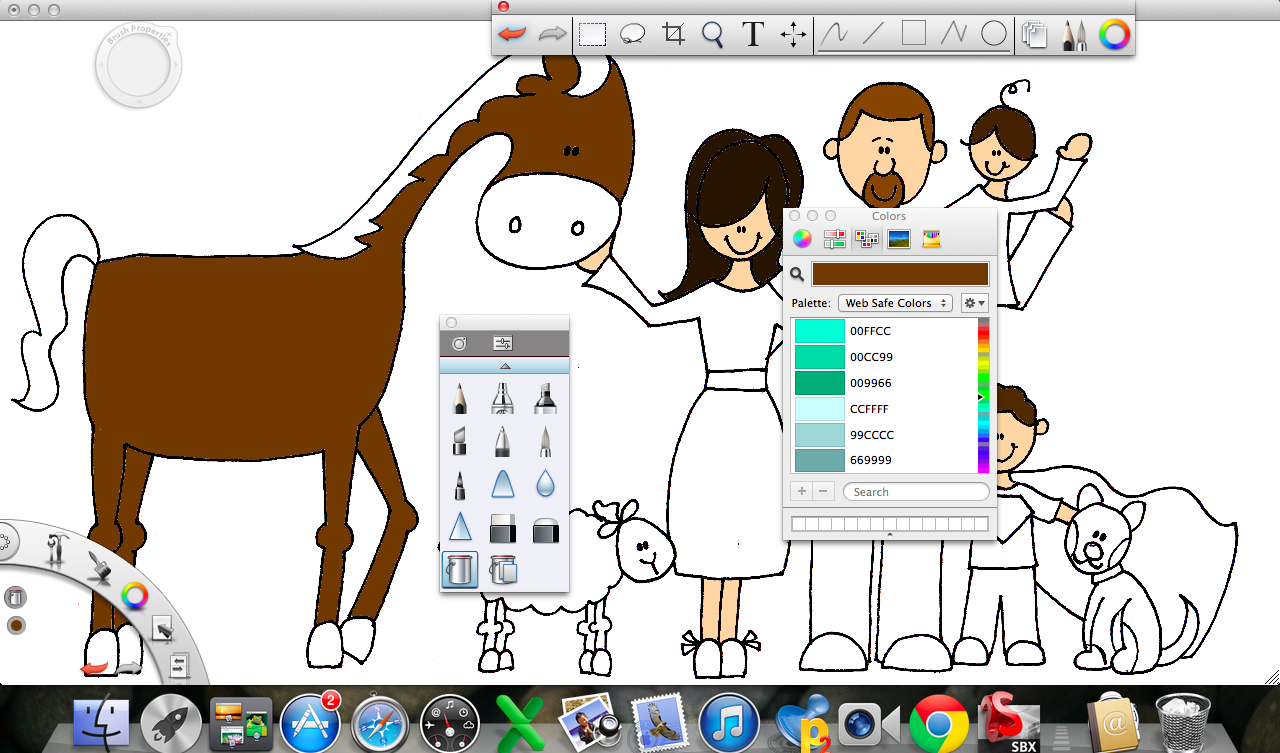
Task: Select the Crop tool
Action: click(x=674, y=35)
